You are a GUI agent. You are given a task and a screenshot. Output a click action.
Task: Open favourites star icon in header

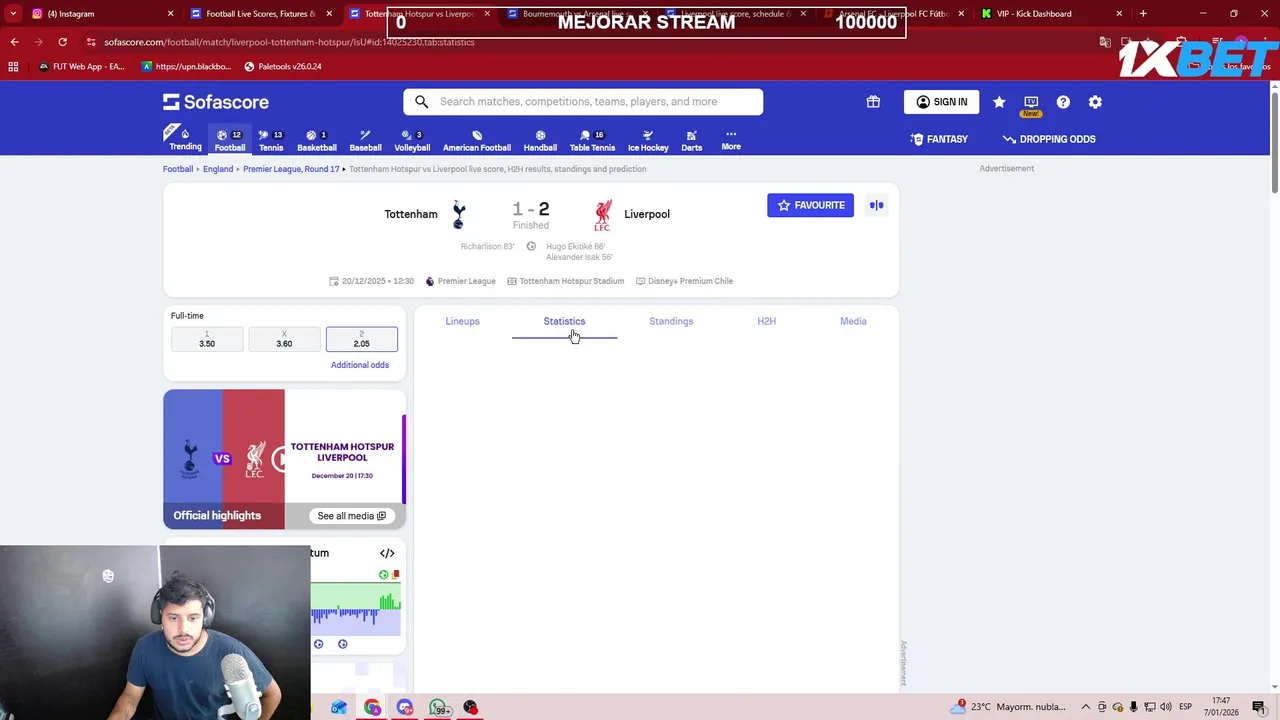[x=999, y=102]
